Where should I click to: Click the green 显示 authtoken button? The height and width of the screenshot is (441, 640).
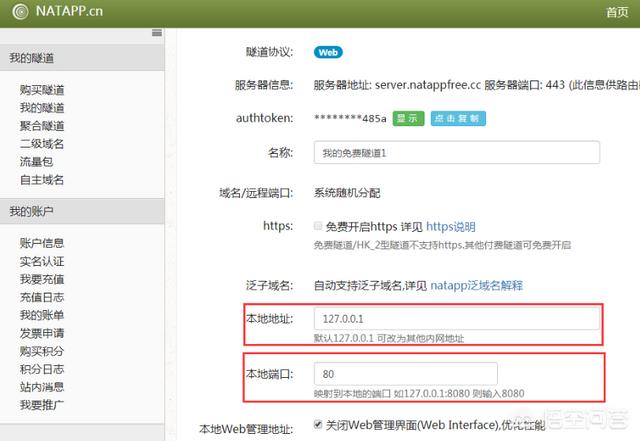point(409,118)
